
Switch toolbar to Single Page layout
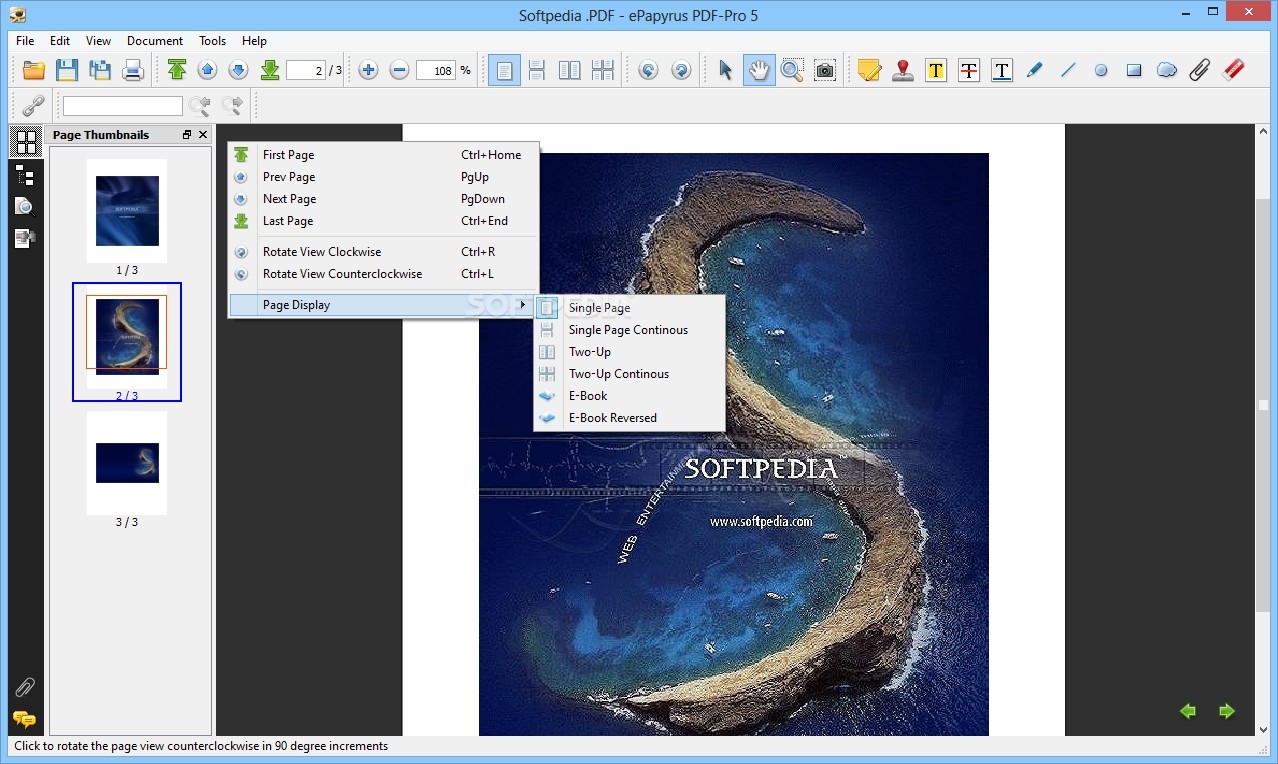[x=504, y=70]
